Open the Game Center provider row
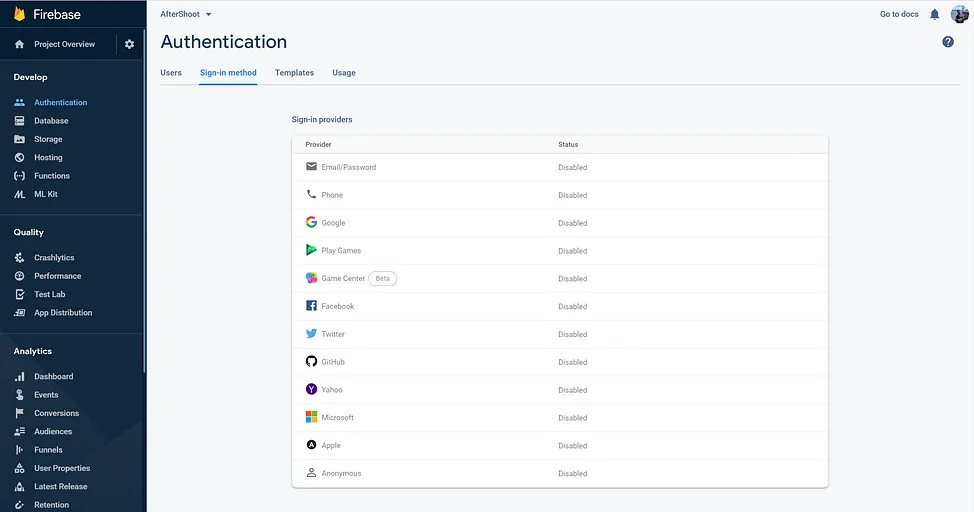 560,278
